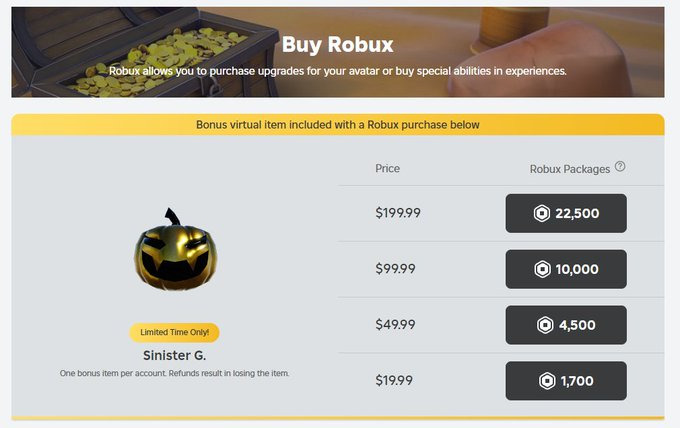Click the Robux Packages column header
Screen dimensions: 680x428
(x=569, y=169)
